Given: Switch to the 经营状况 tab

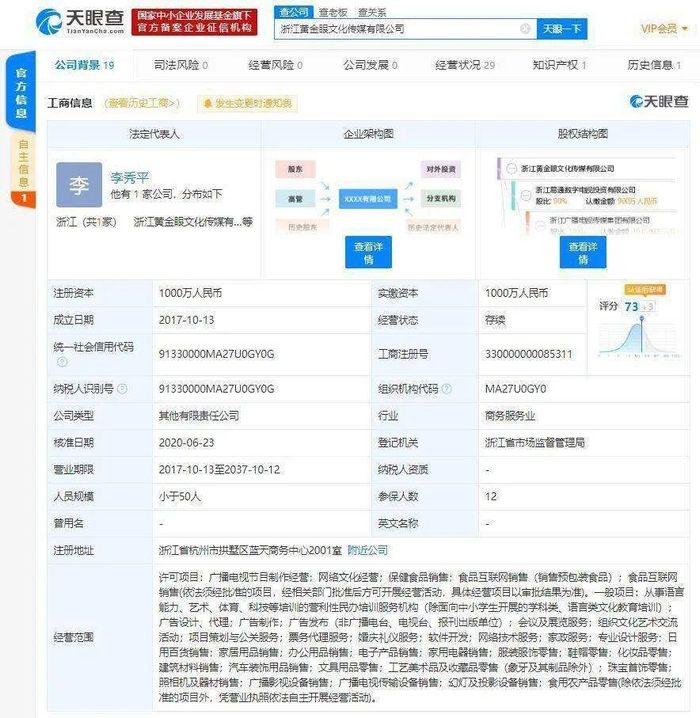Looking at the screenshot, I should (x=465, y=65).
